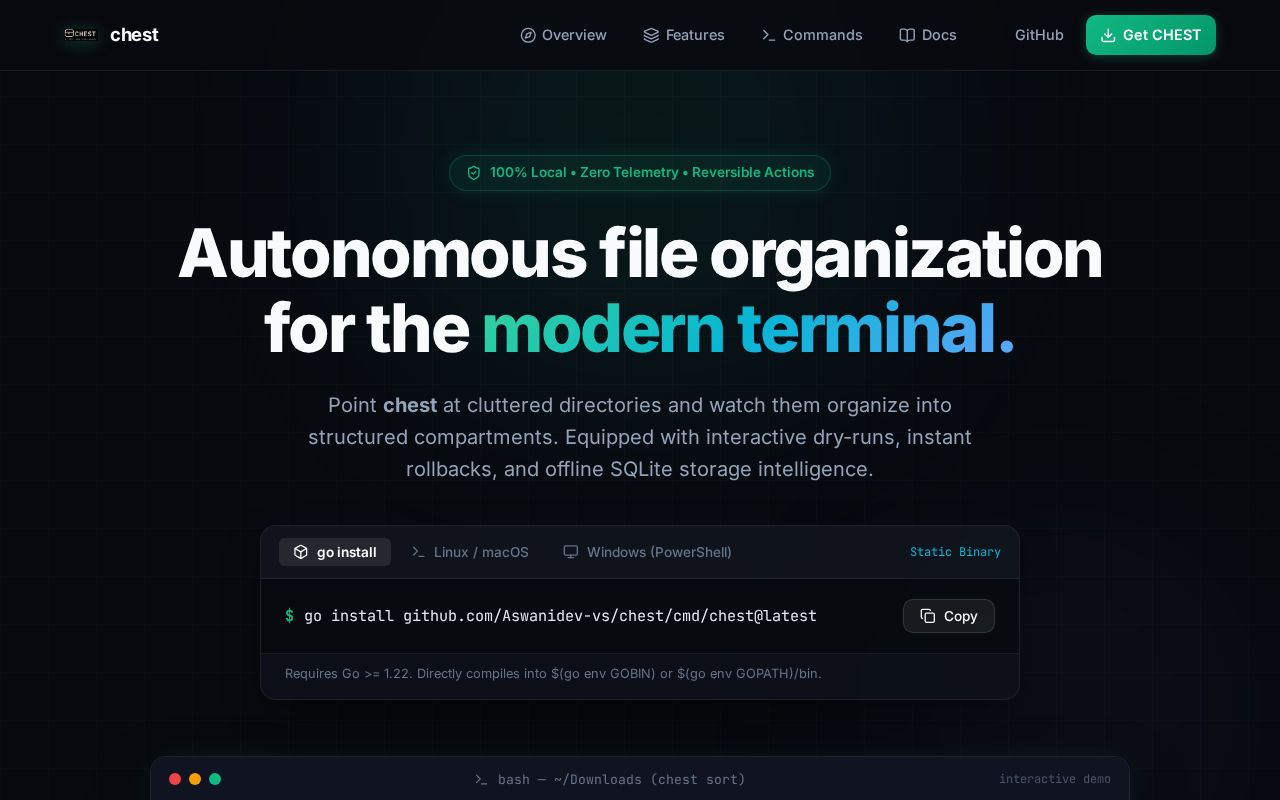1280x800 pixels.
Task: Switch to the Linux / macOS tab
Action: [470, 552]
